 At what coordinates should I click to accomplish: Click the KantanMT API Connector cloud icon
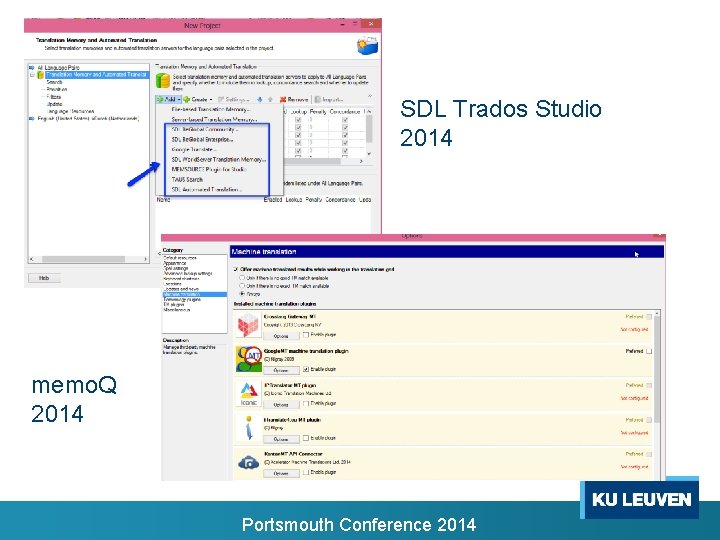[x=248, y=462]
